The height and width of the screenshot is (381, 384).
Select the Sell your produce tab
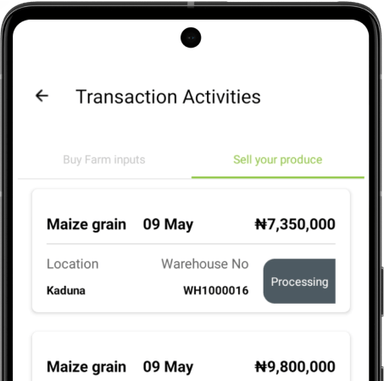(x=278, y=160)
